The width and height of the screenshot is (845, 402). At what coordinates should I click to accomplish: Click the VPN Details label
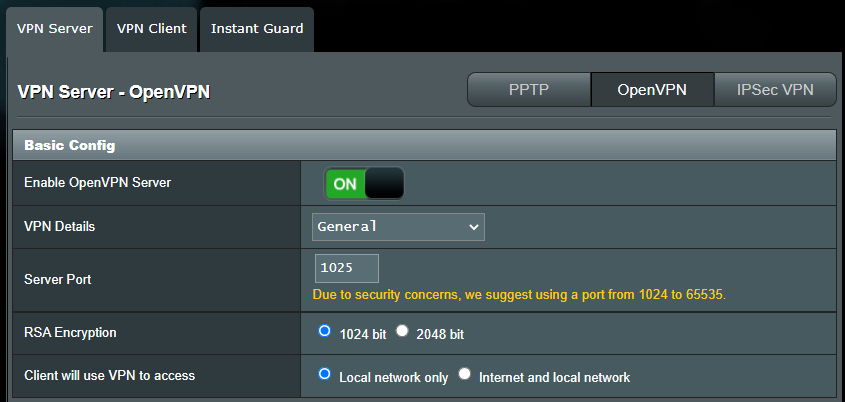59,226
